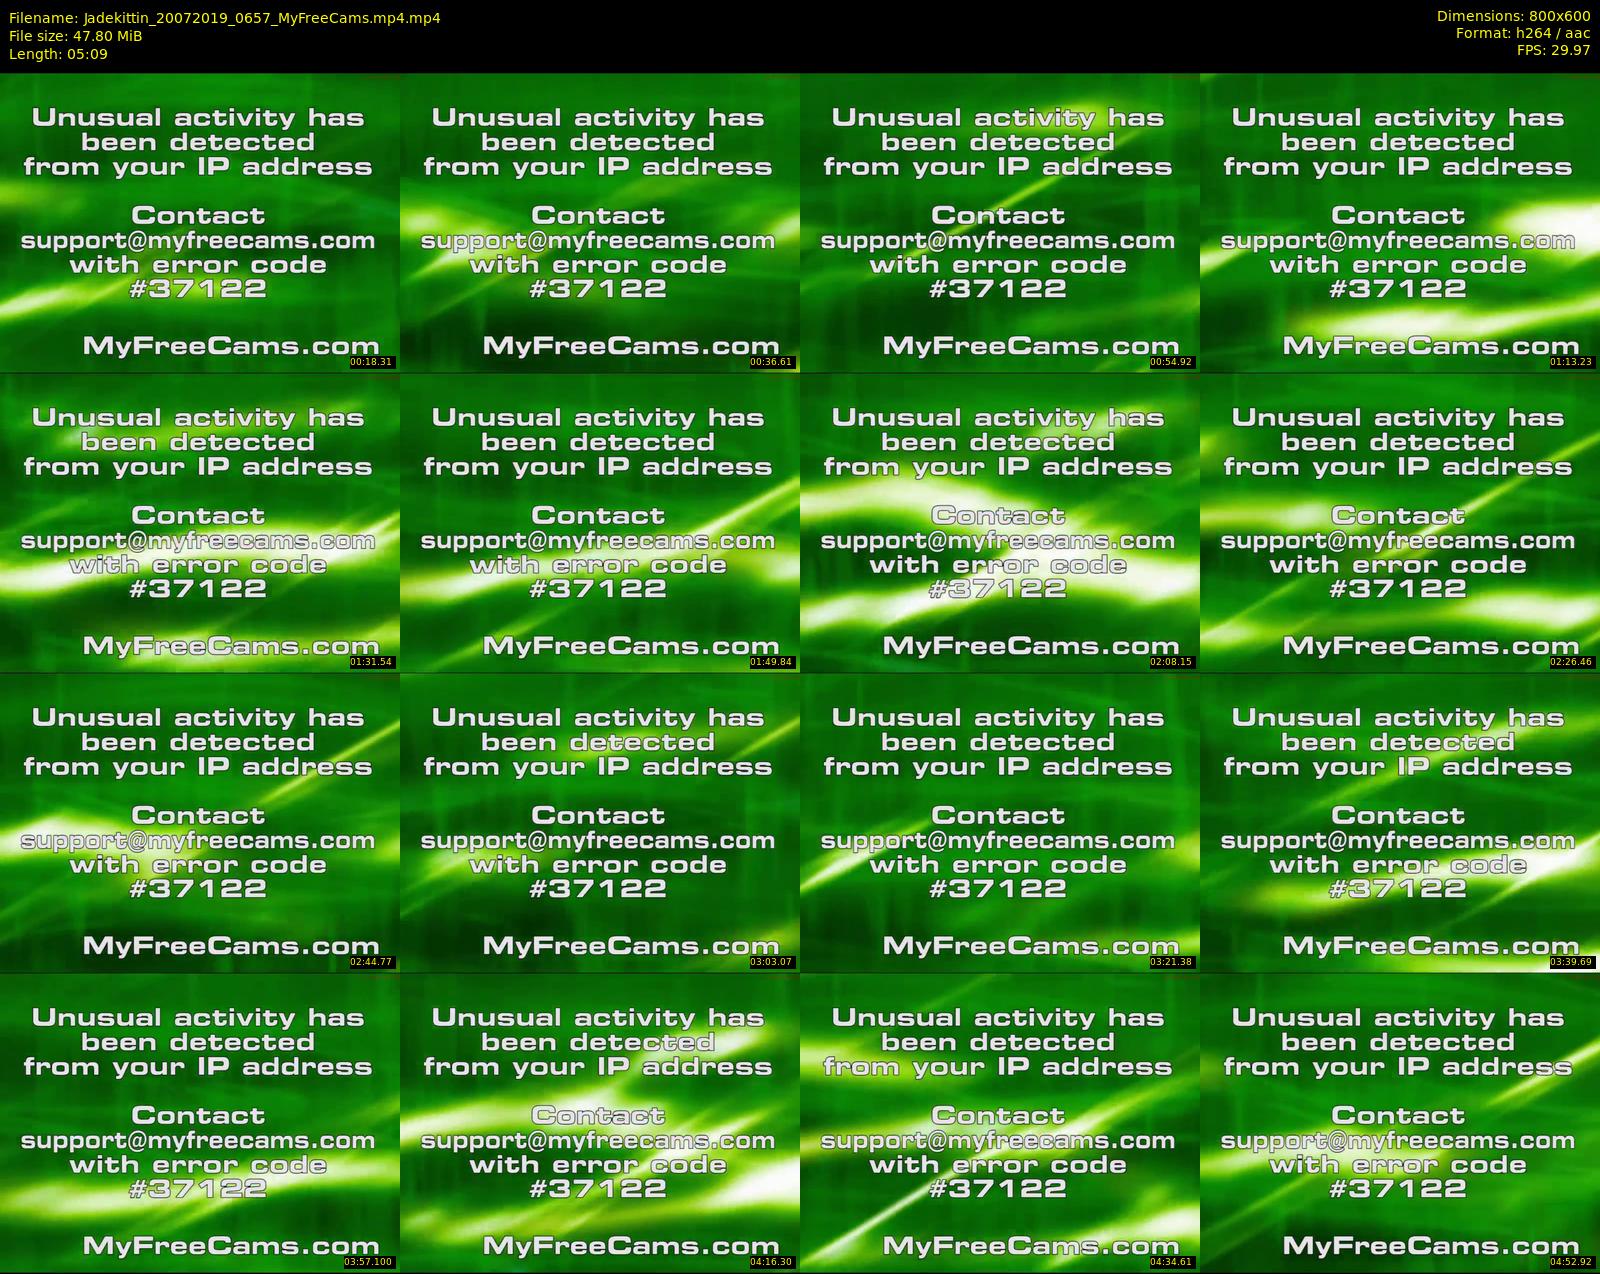Open the last thumbnail stamped 04:52.92
This screenshot has width=1600, height=1274.
[x=1400, y=1123]
